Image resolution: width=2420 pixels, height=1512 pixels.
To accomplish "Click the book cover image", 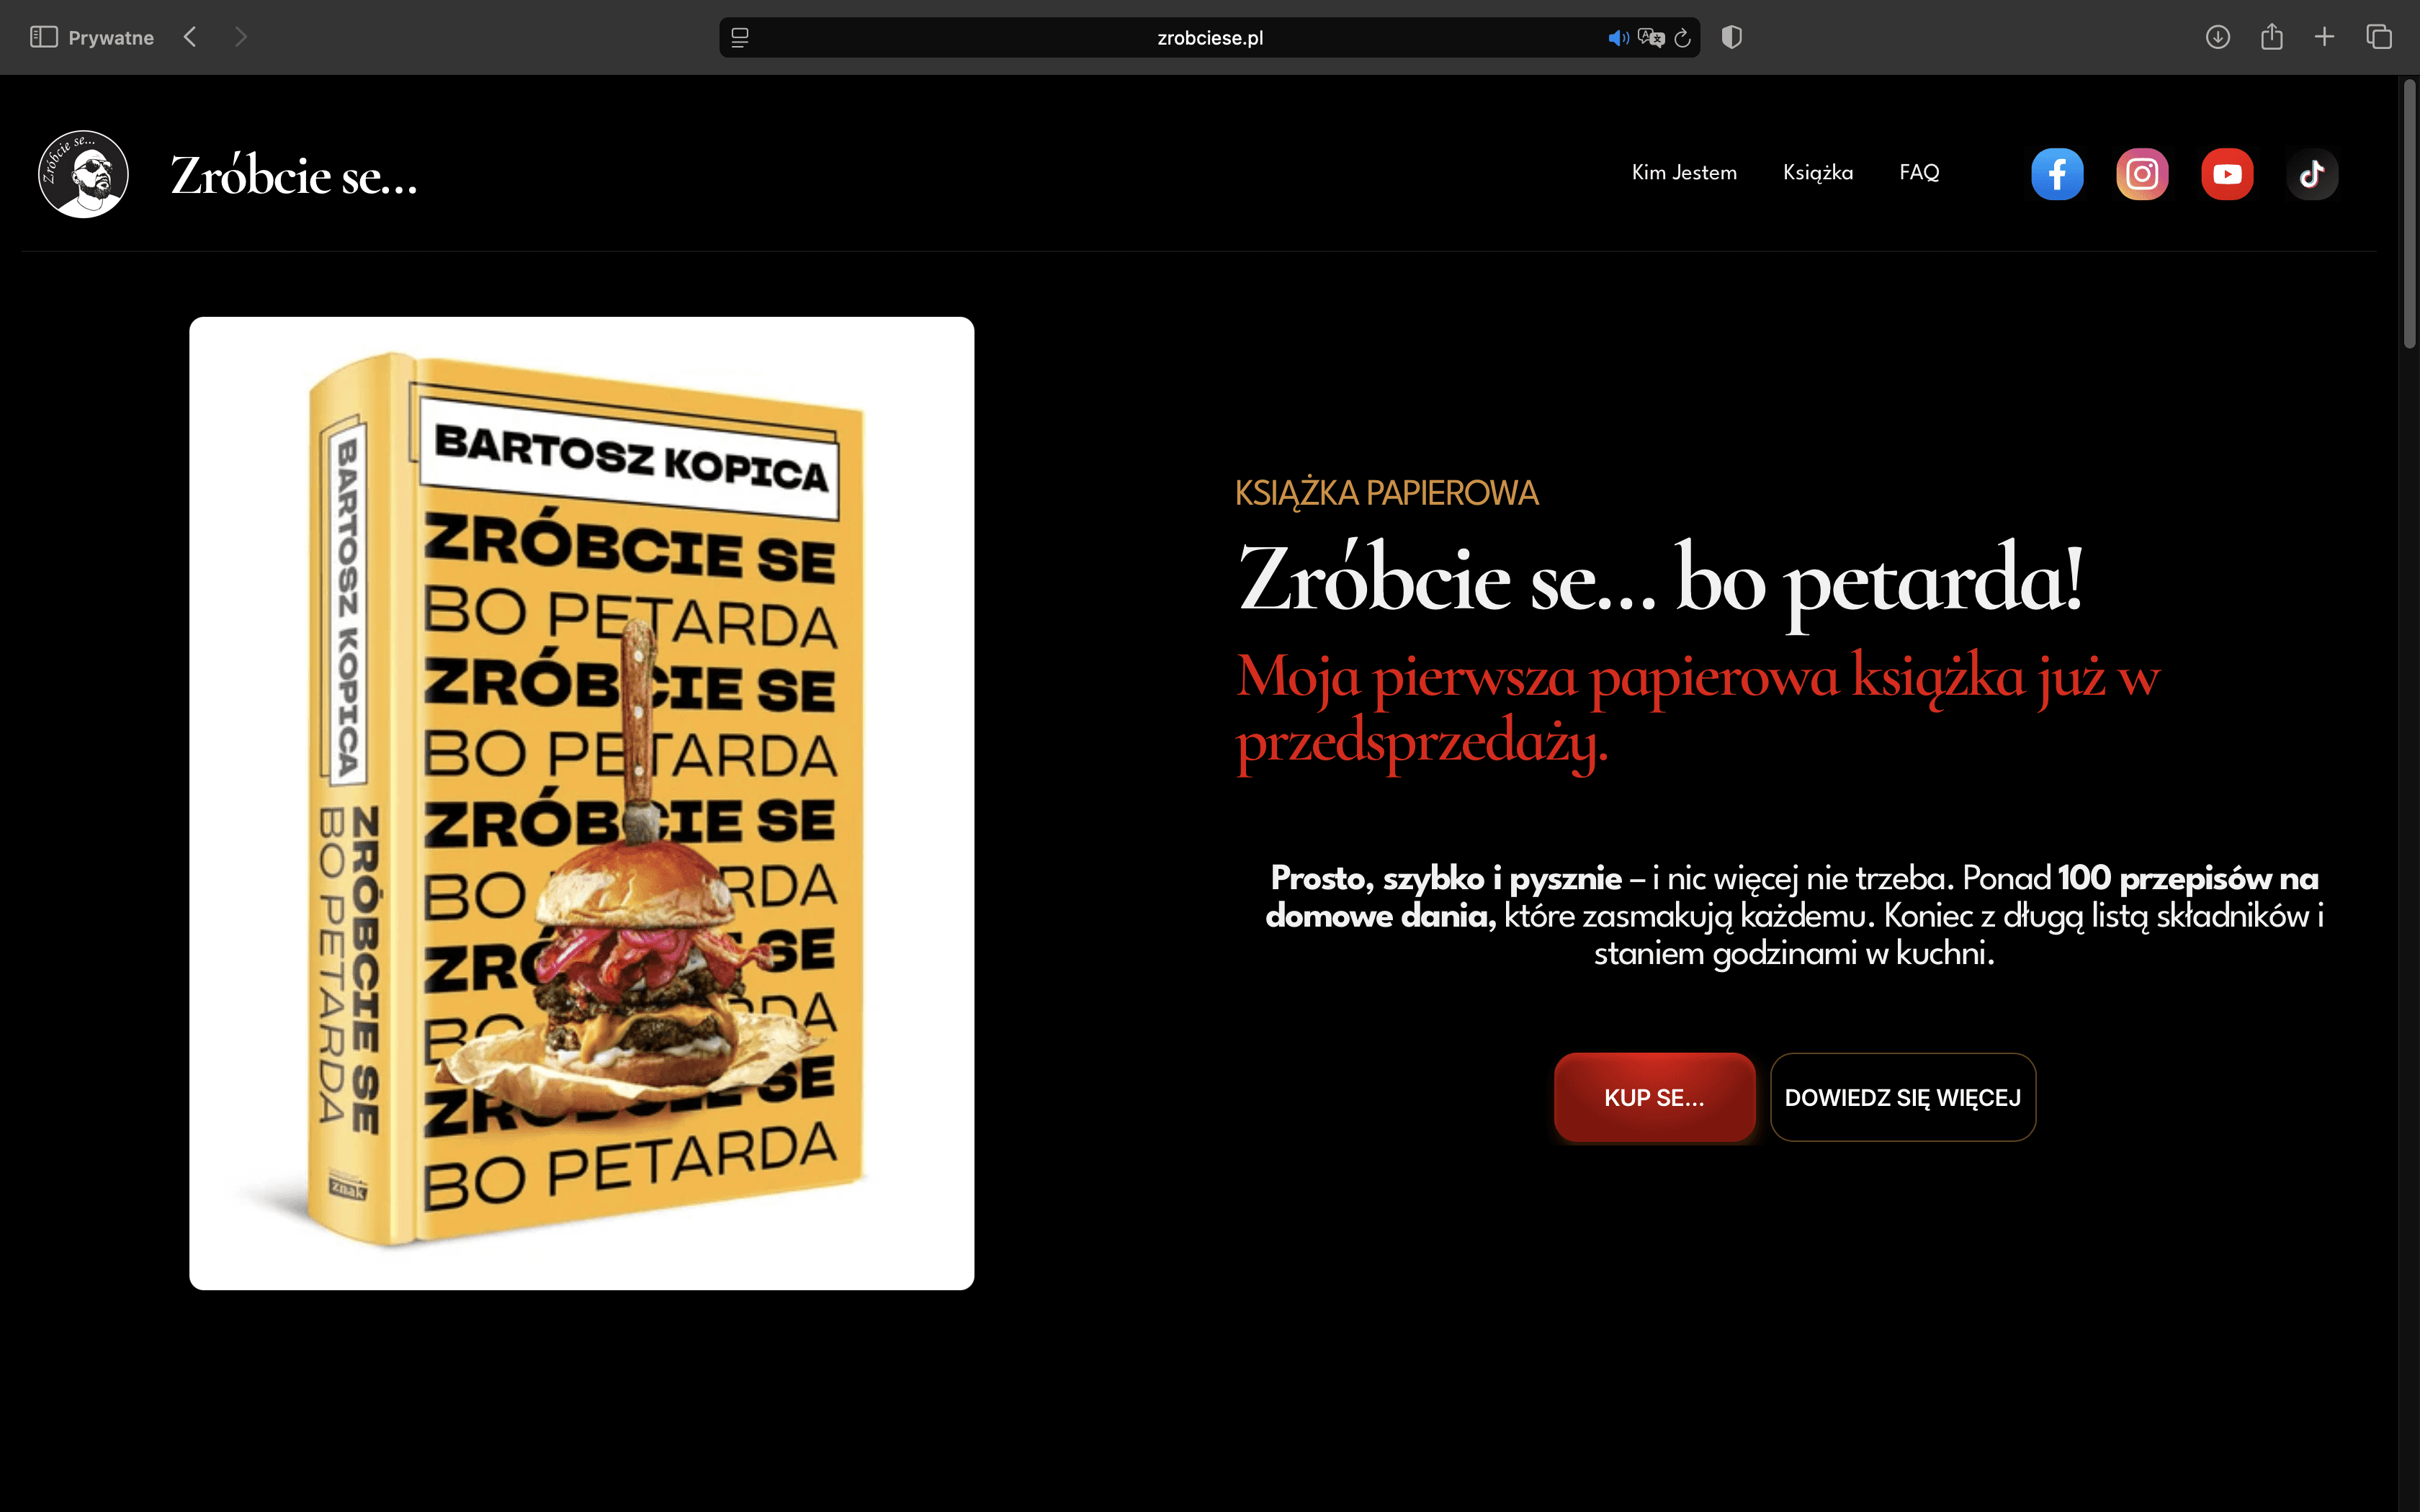I will tap(581, 803).
